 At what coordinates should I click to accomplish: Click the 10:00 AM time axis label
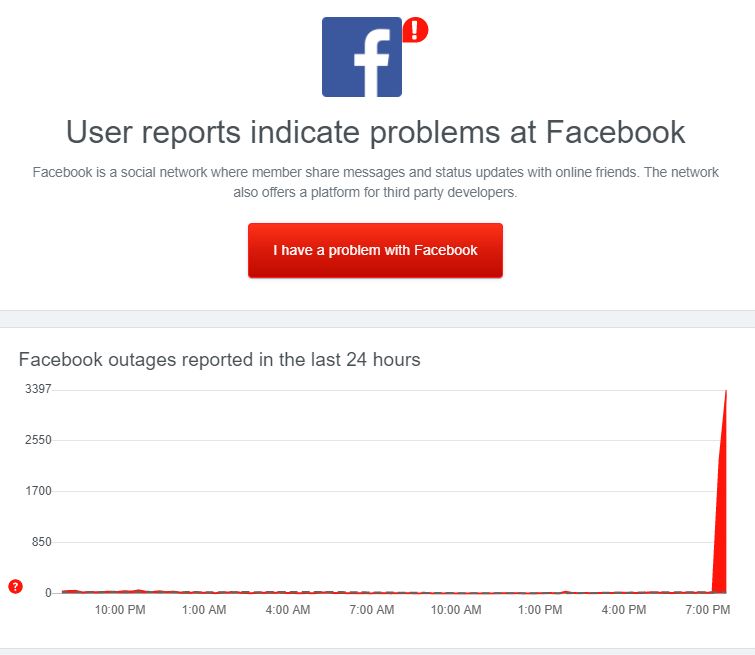coord(456,610)
